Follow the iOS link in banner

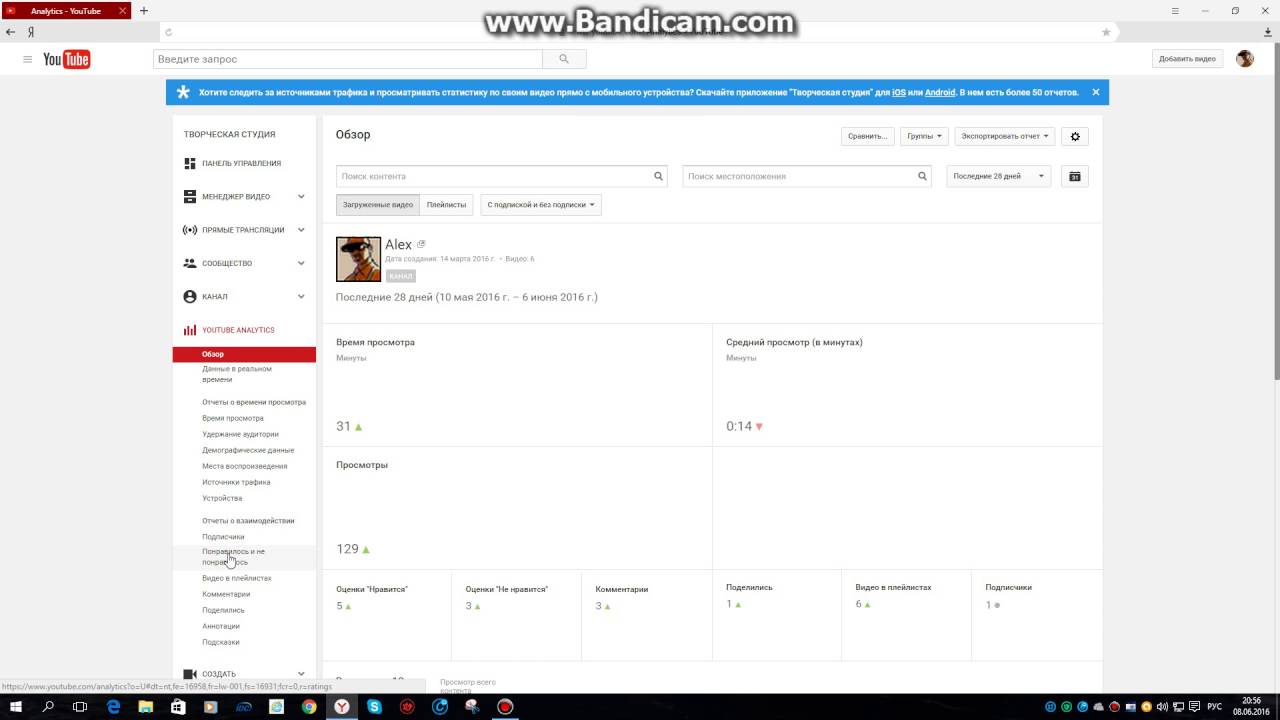[x=899, y=92]
